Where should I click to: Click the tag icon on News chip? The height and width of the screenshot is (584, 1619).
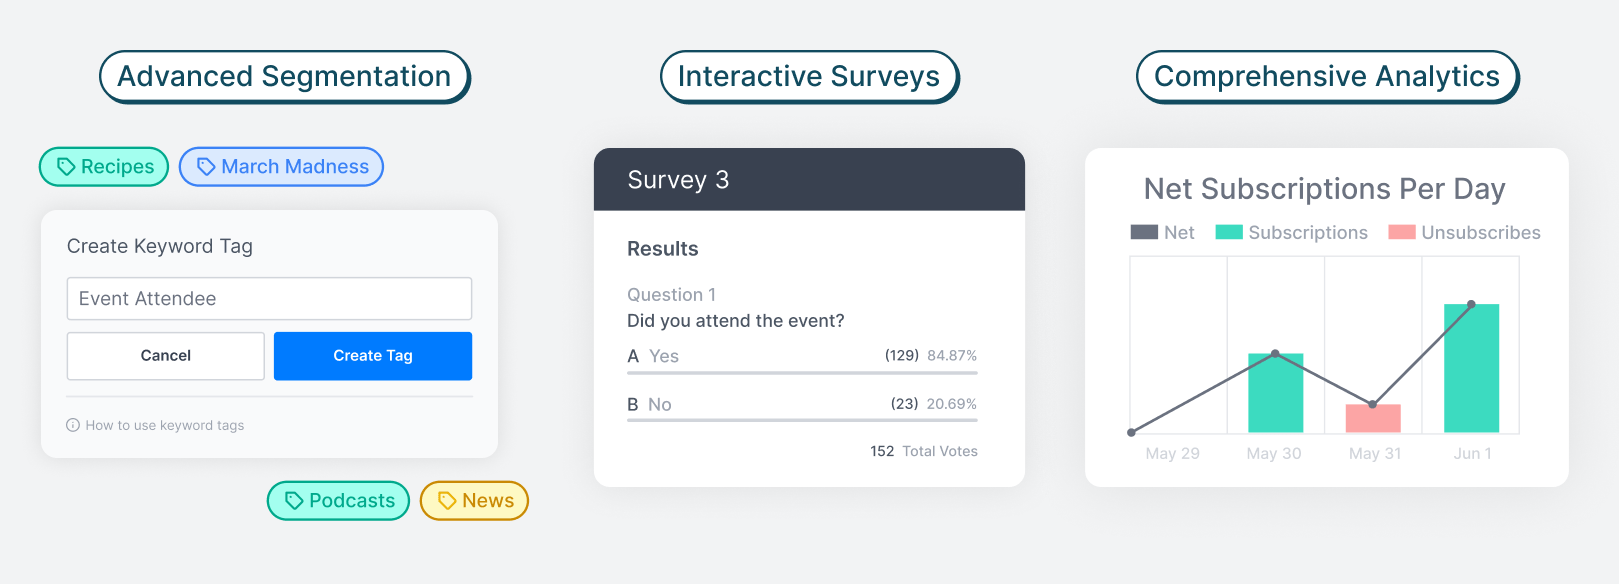[x=447, y=501]
